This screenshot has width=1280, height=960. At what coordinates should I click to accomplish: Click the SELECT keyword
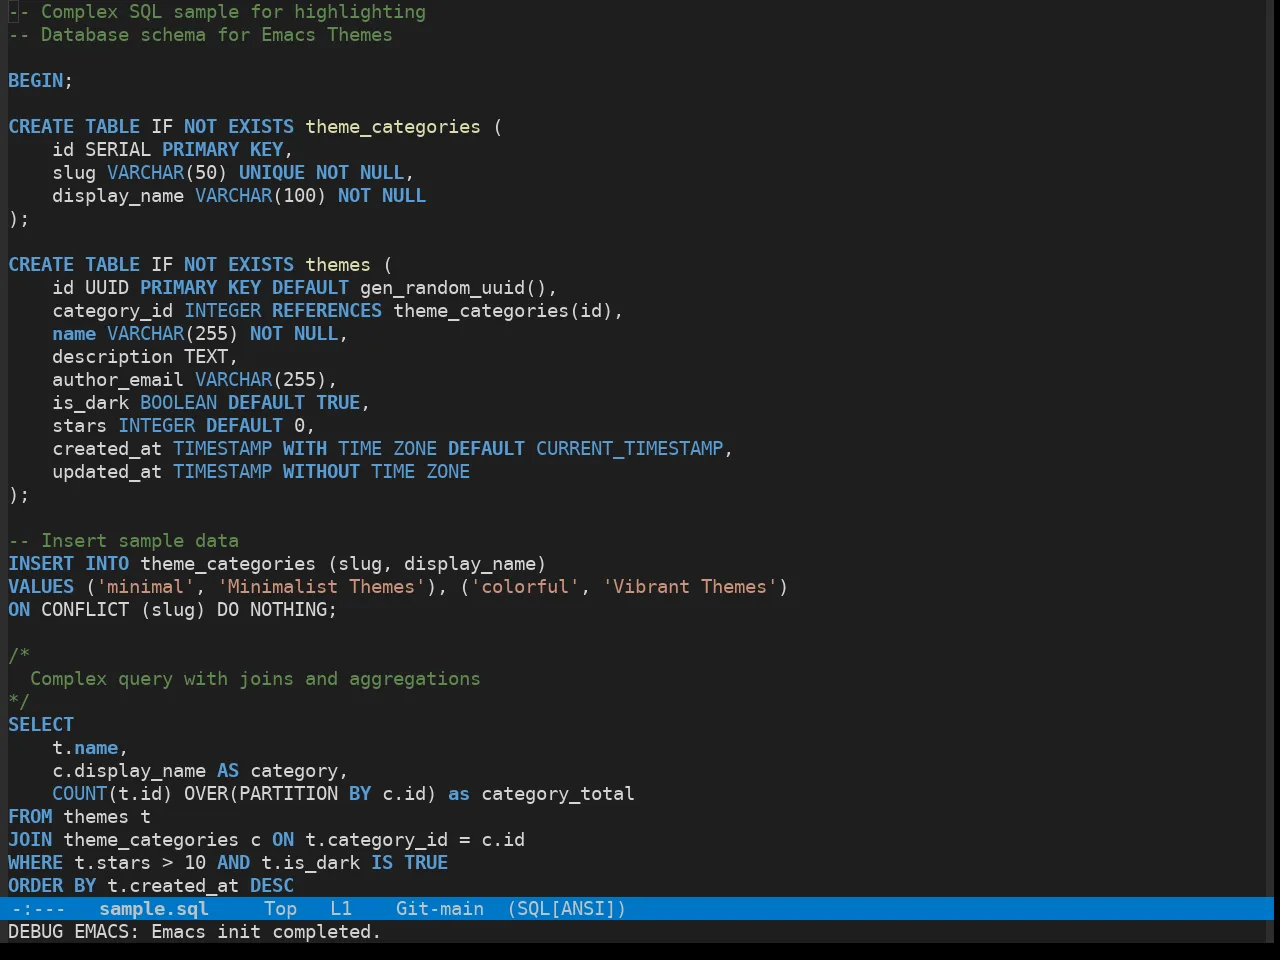(x=41, y=725)
